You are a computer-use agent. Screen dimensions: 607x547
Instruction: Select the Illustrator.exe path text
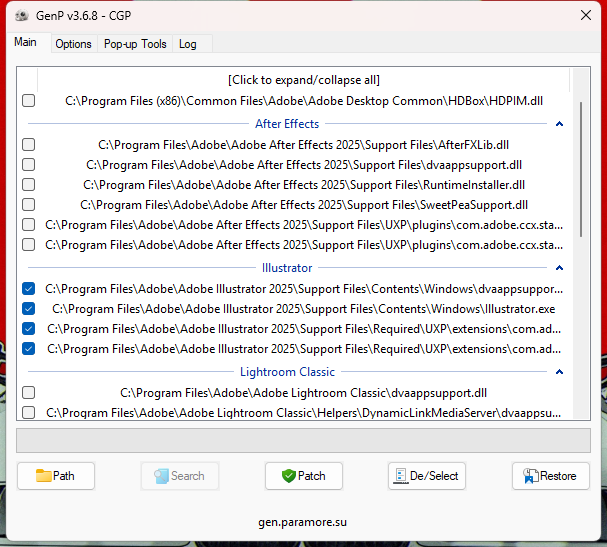304,309
